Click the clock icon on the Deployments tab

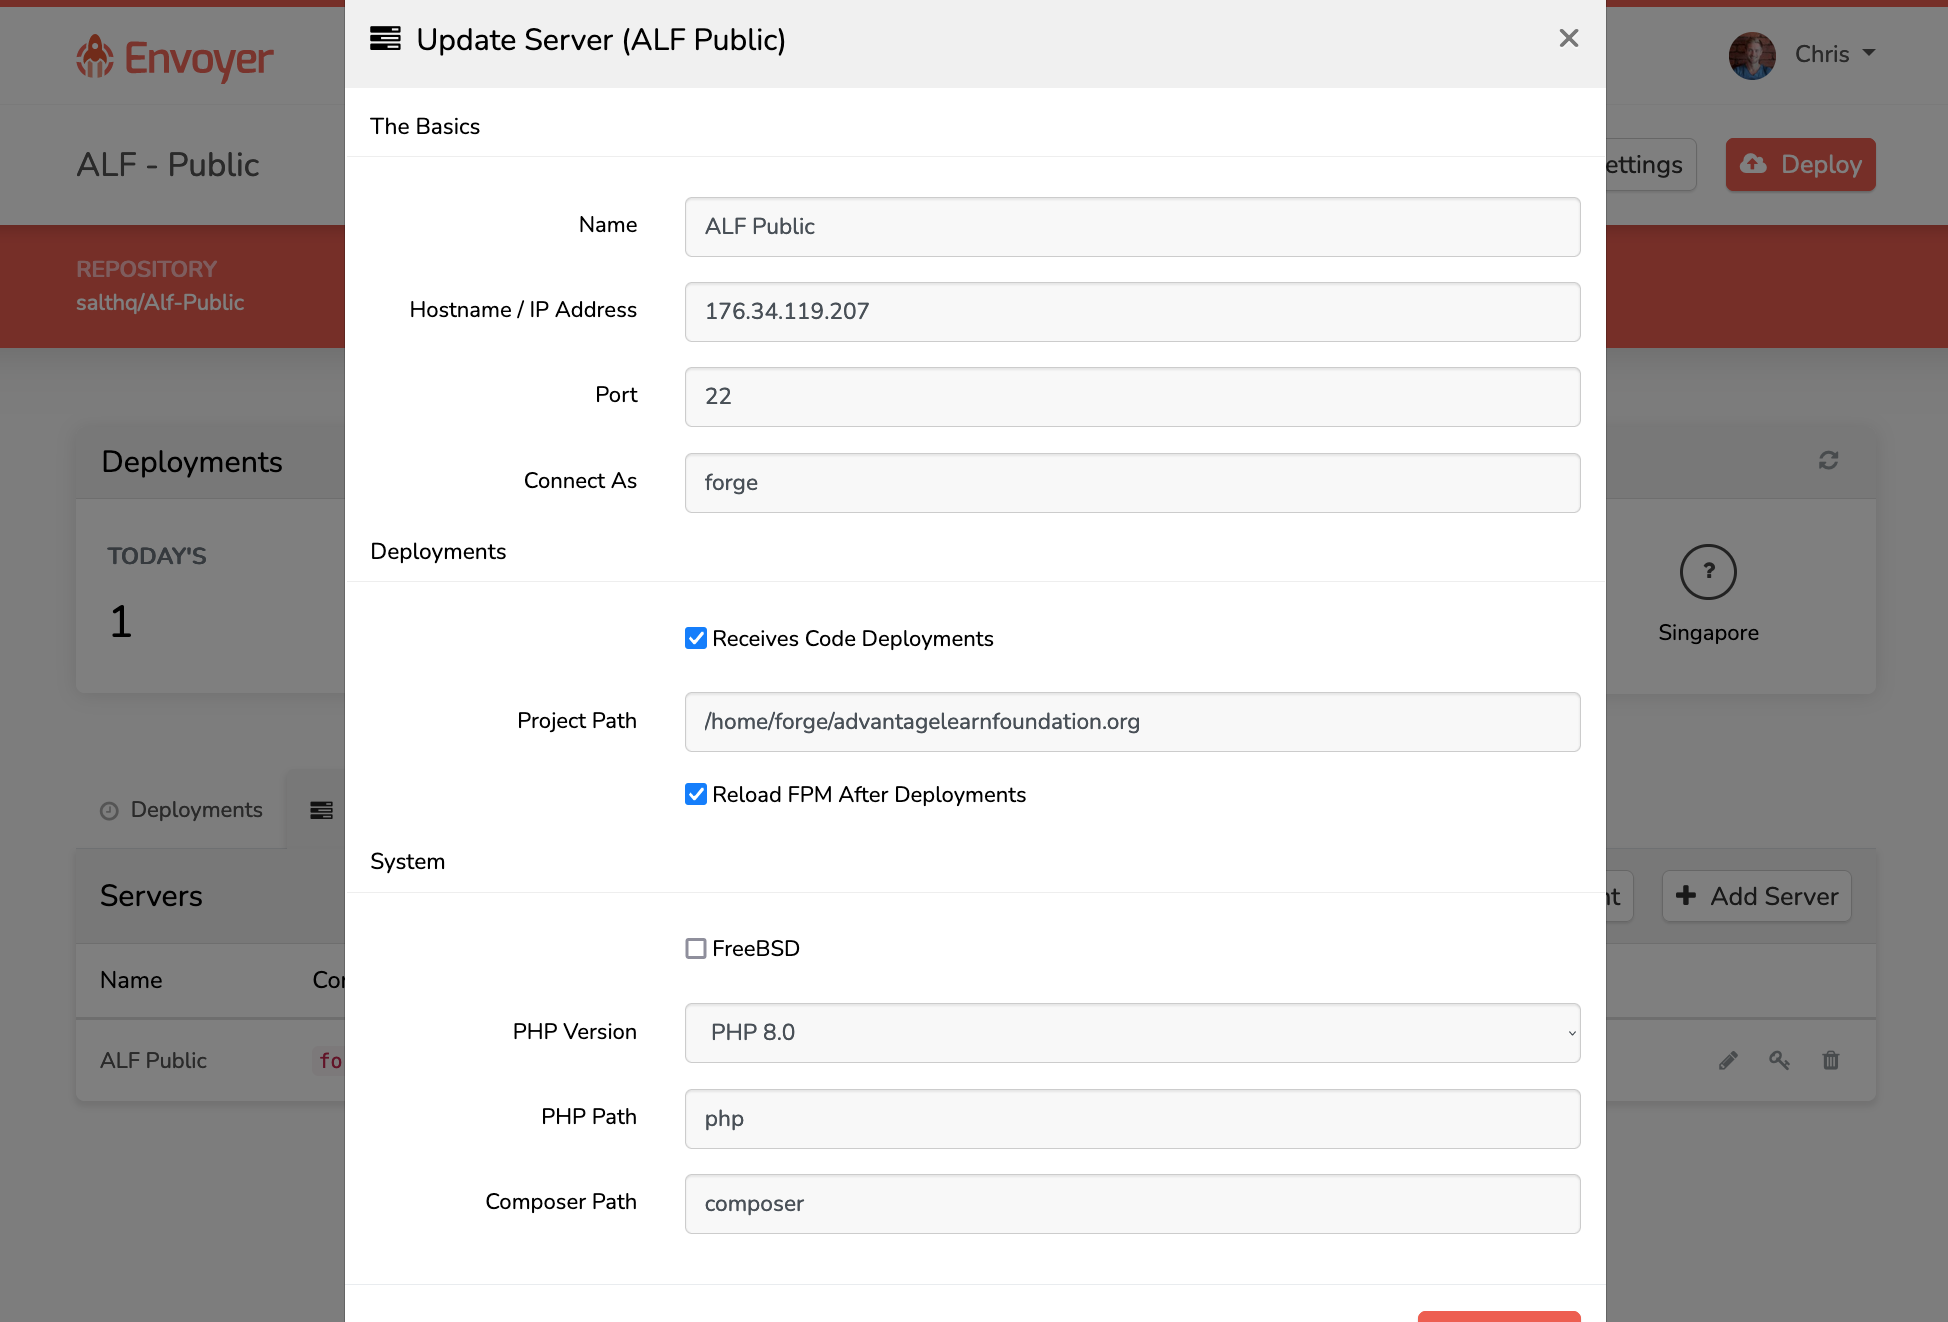click(109, 810)
